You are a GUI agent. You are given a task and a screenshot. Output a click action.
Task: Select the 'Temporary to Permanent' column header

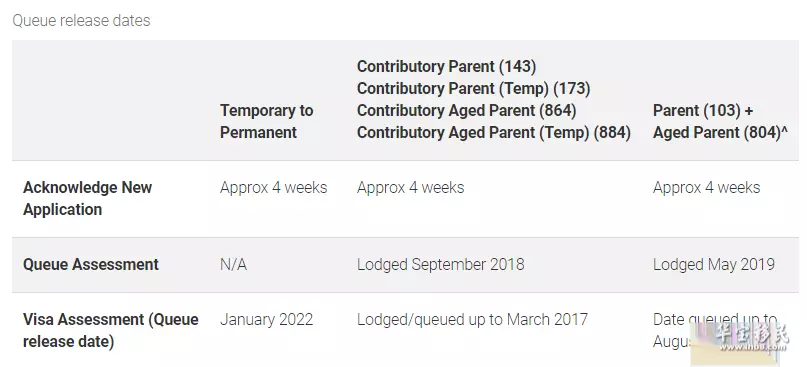(267, 121)
